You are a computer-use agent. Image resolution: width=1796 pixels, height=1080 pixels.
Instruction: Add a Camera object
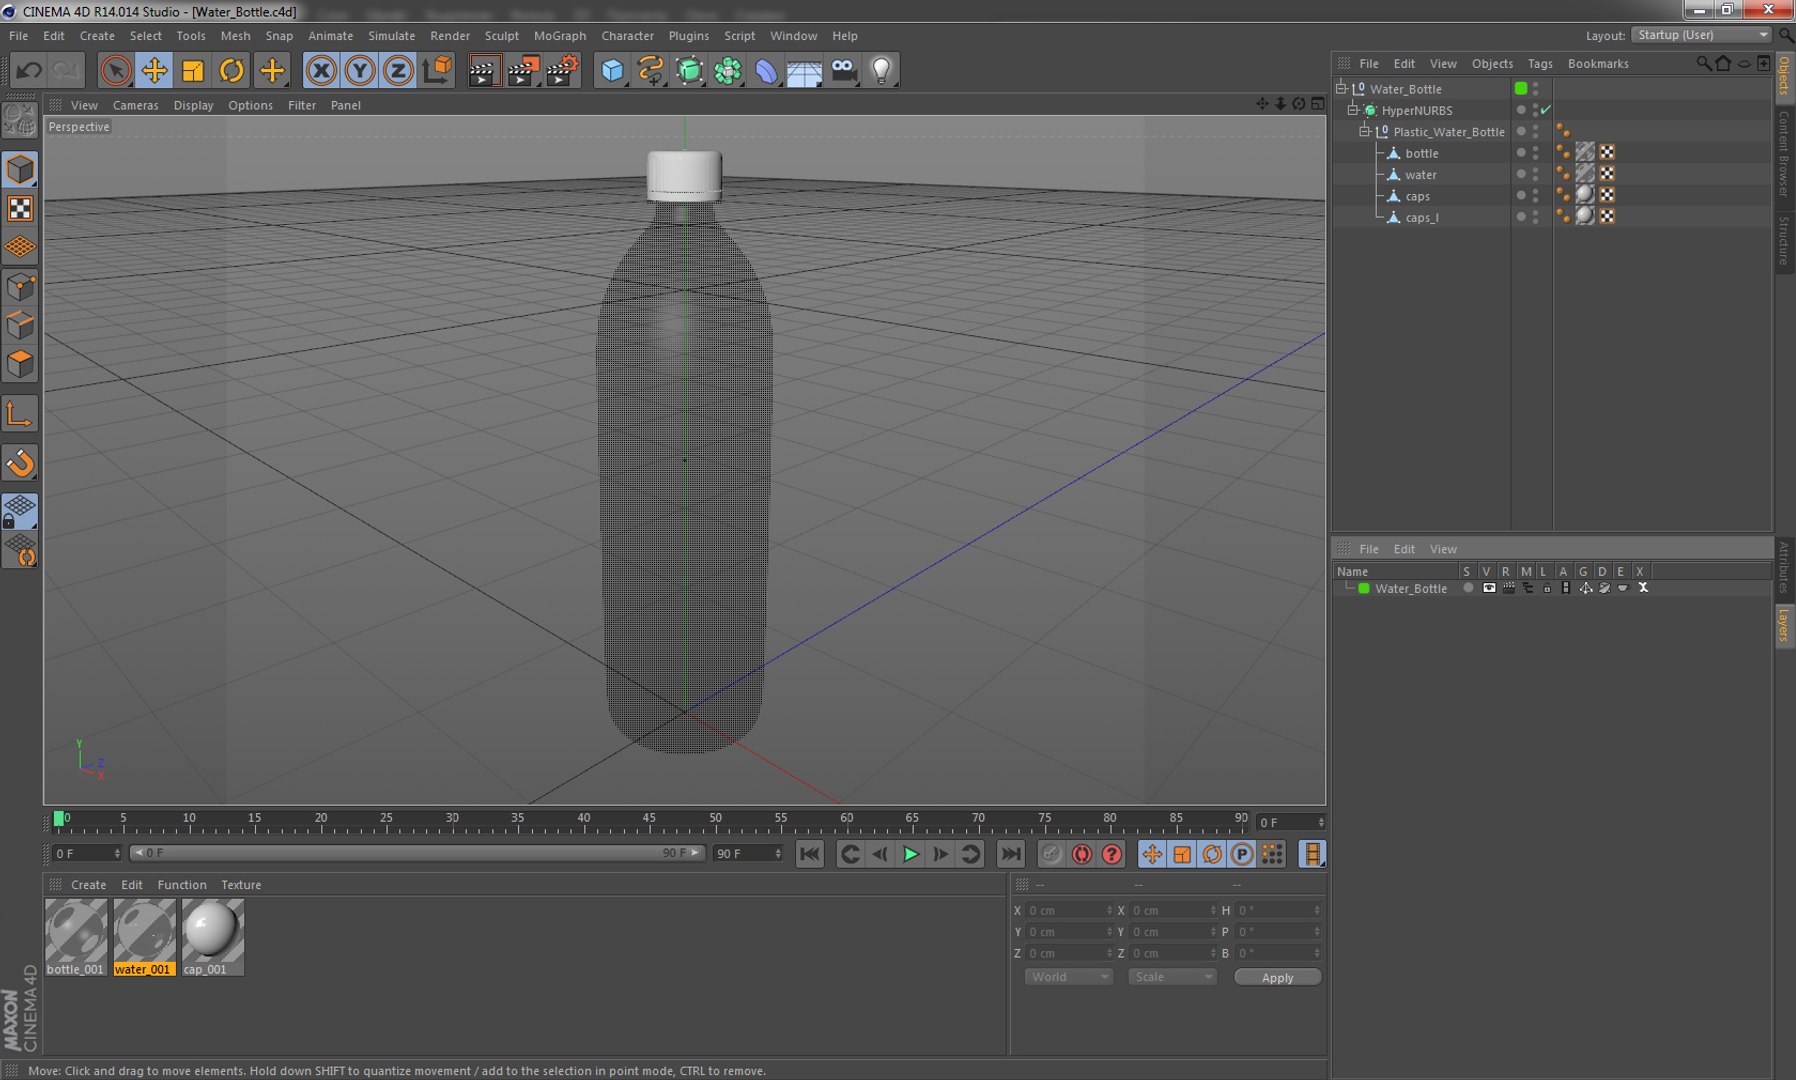point(843,70)
